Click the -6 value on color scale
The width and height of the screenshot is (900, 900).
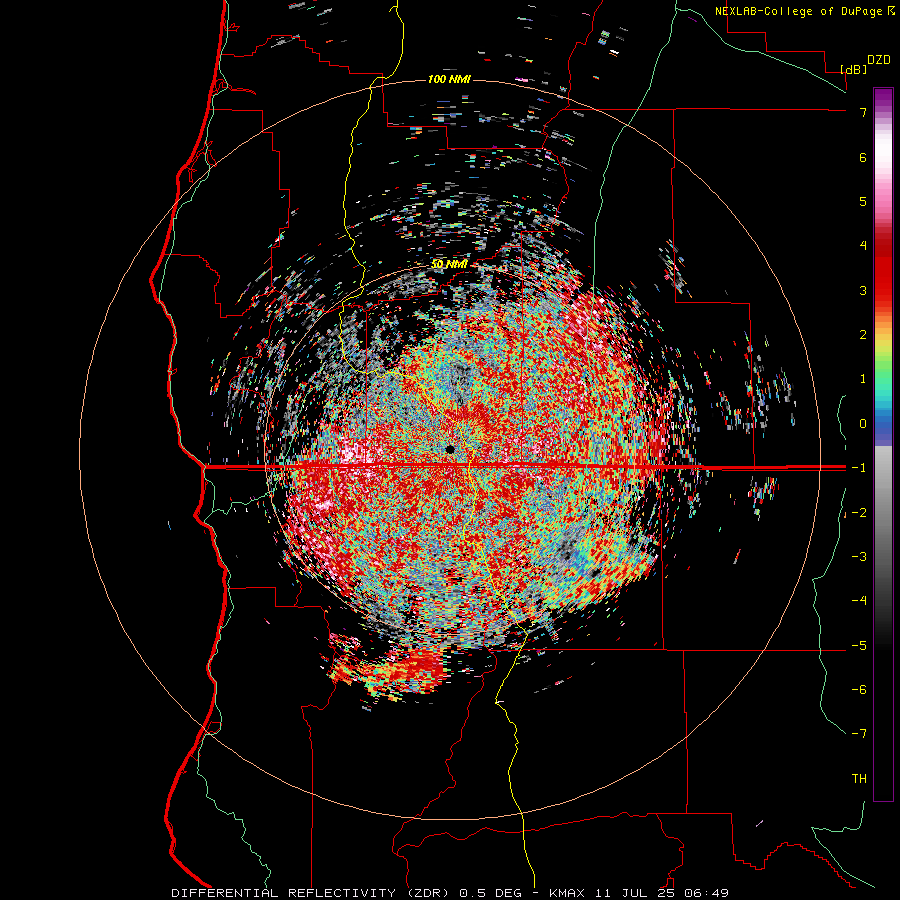(859, 690)
